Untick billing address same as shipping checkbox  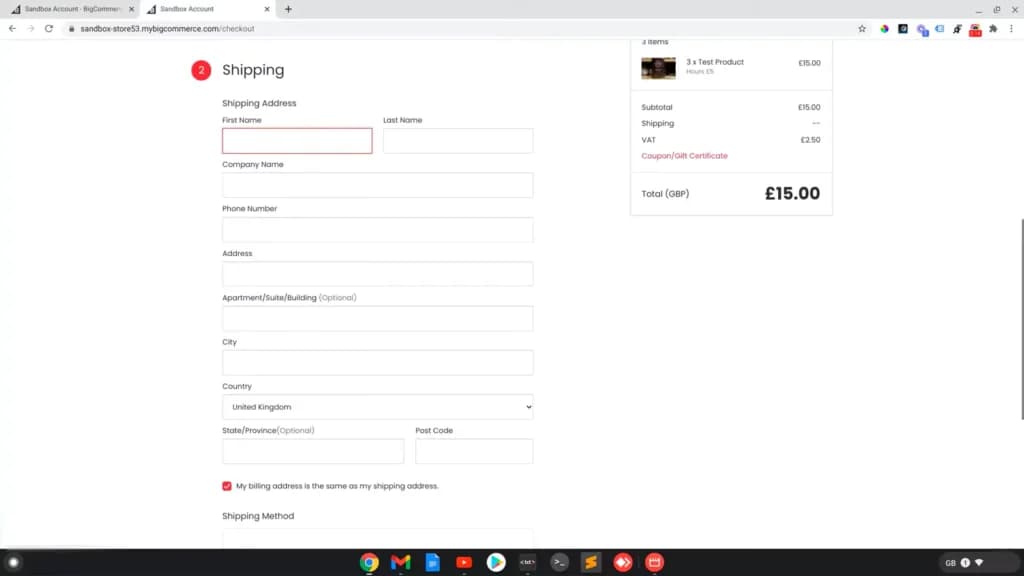[227, 486]
